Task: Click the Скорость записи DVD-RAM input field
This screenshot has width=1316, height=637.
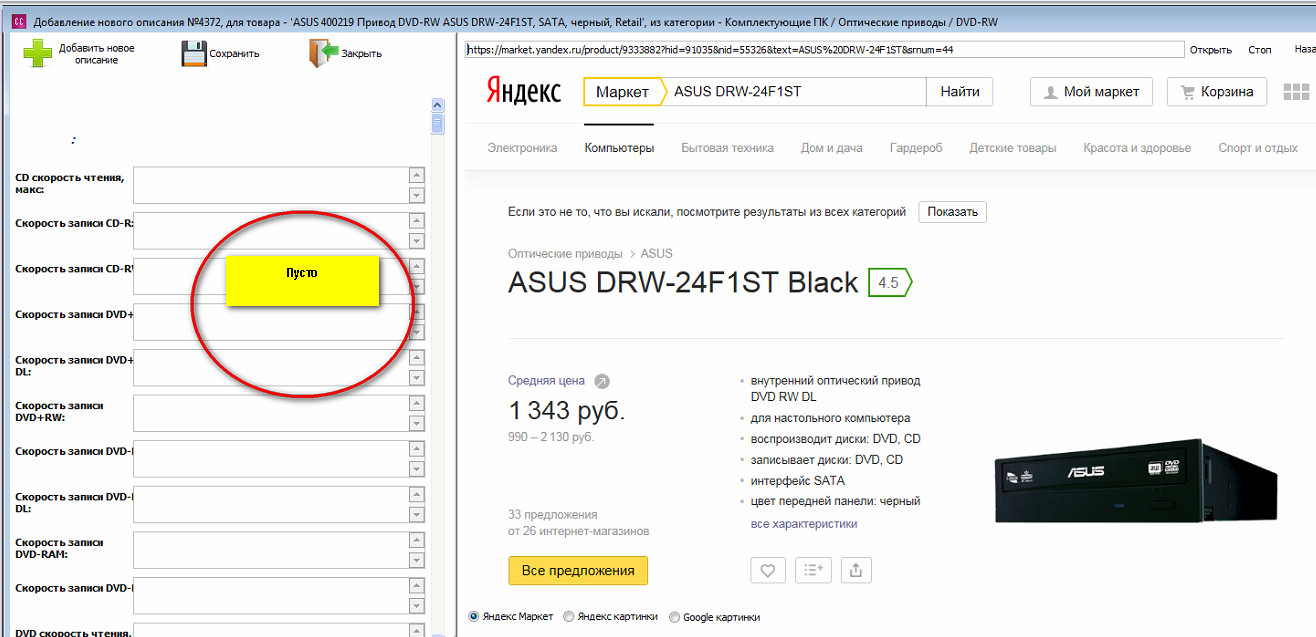Action: point(271,550)
